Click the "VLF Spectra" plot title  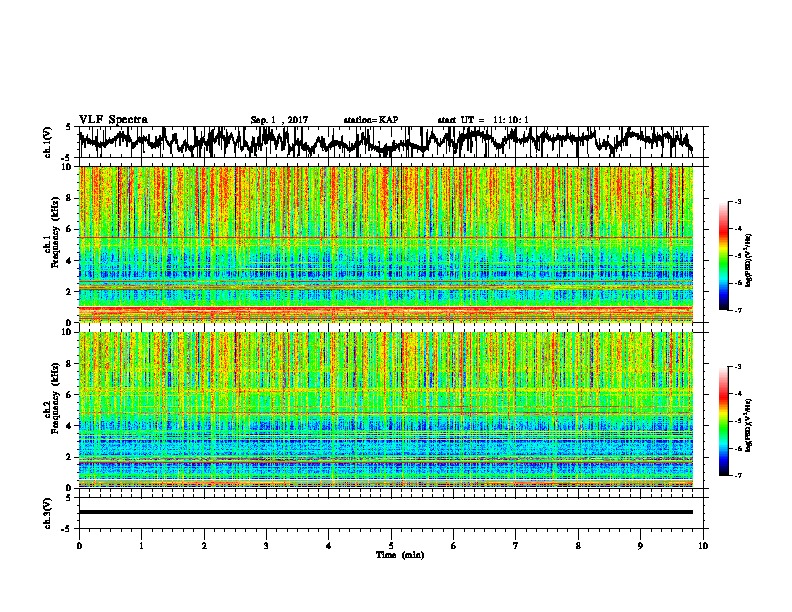(x=113, y=120)
